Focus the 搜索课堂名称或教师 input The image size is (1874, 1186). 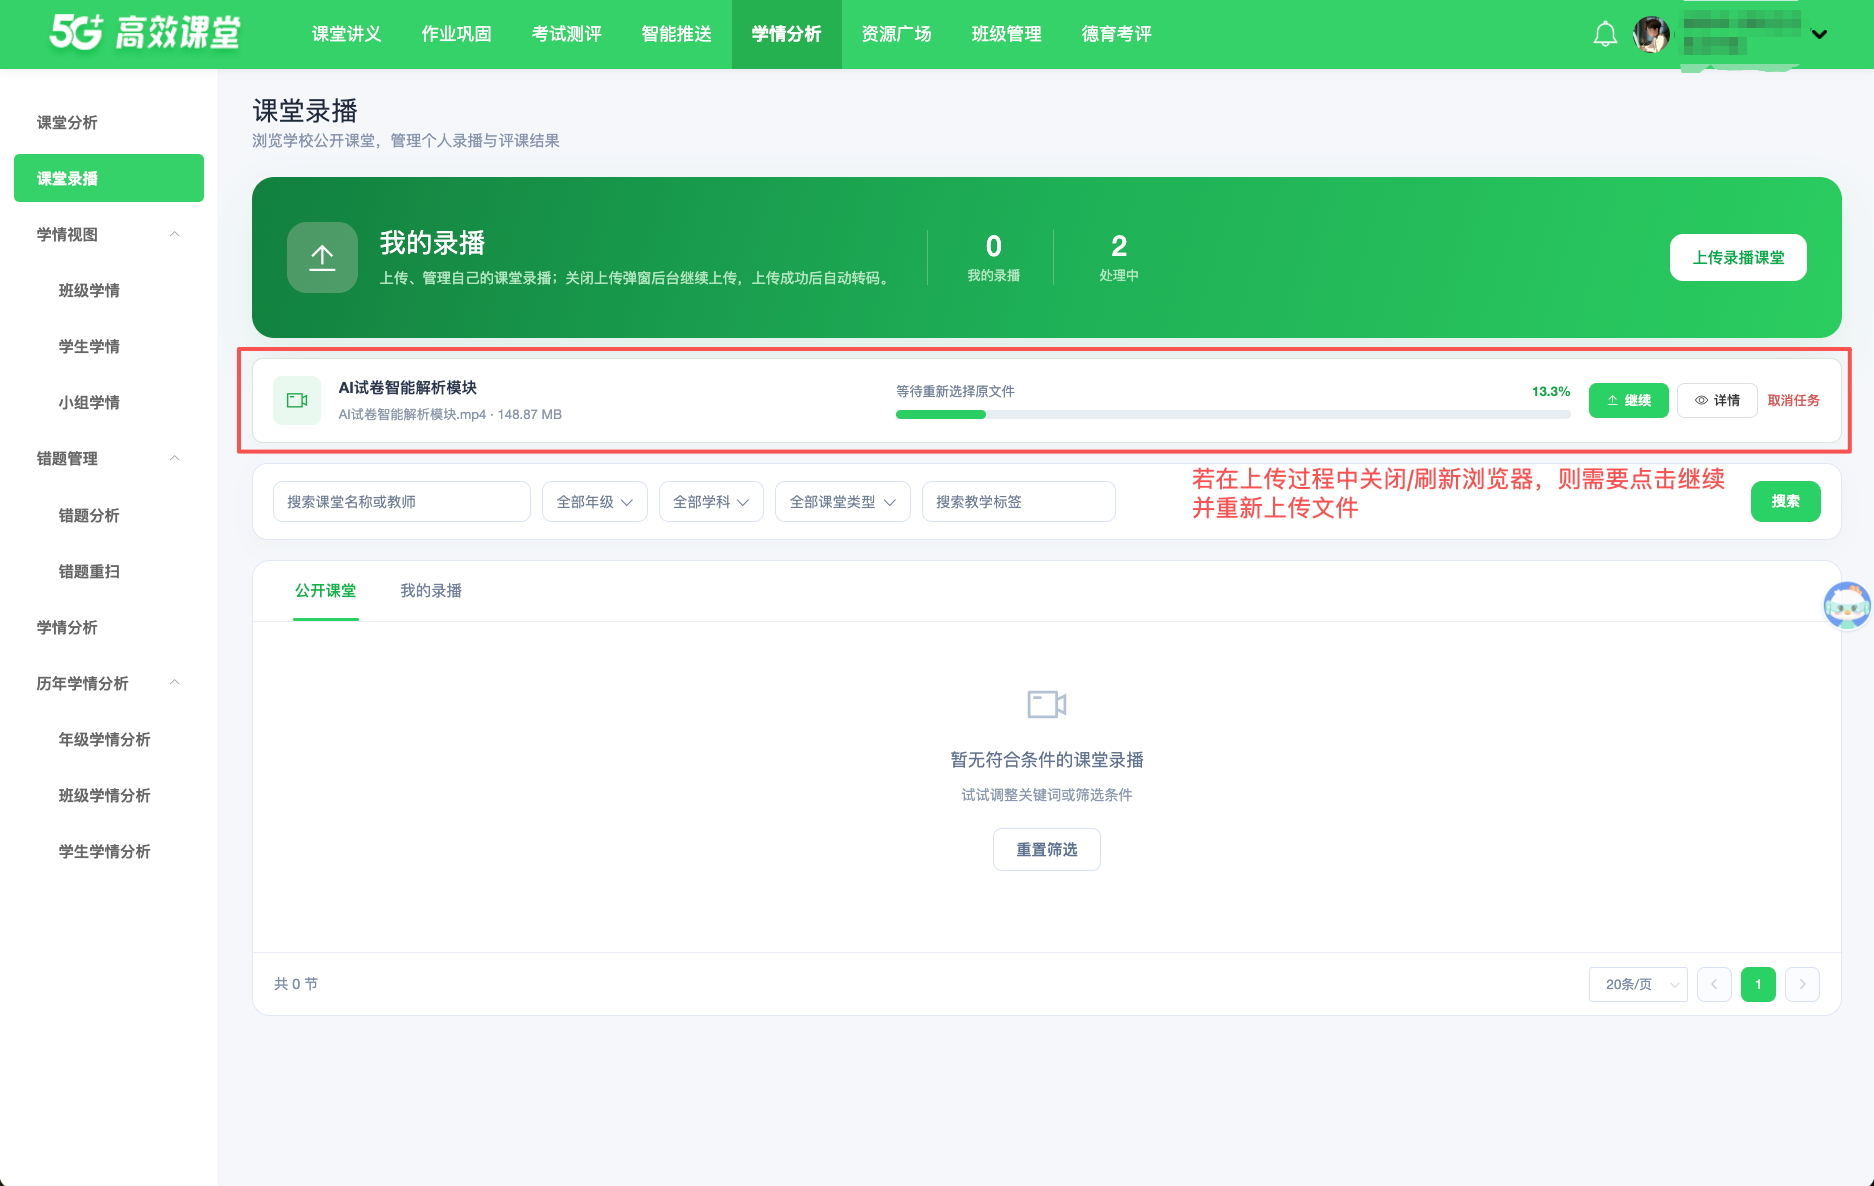pyautogui.click(x=402, y=501)
